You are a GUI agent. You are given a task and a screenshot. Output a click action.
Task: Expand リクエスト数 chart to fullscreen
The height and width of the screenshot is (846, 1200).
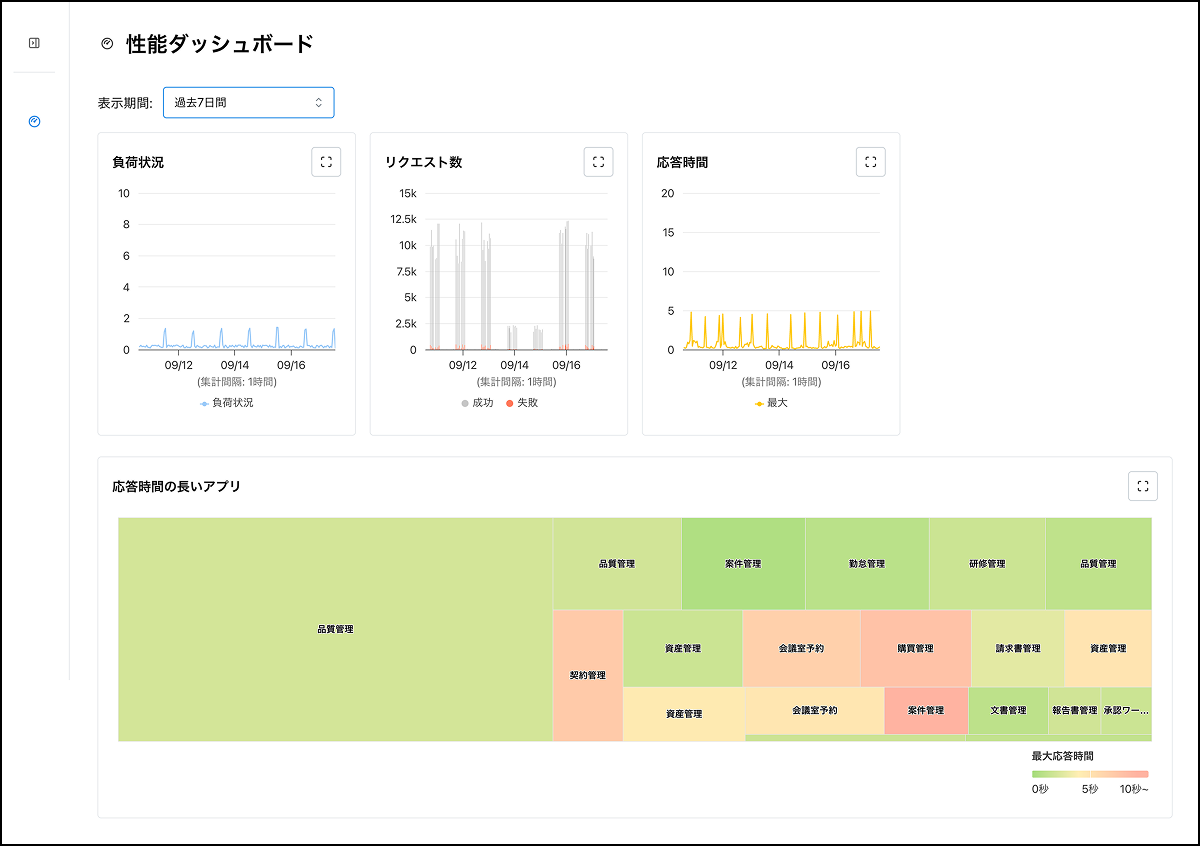point(598,162)
